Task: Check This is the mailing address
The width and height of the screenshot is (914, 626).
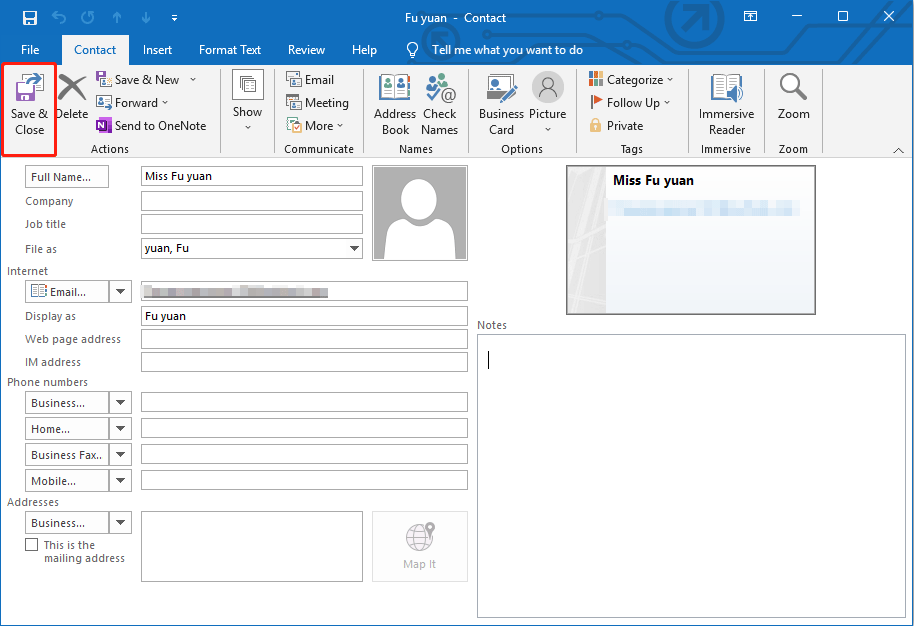Action: click(x=33, y=544)
